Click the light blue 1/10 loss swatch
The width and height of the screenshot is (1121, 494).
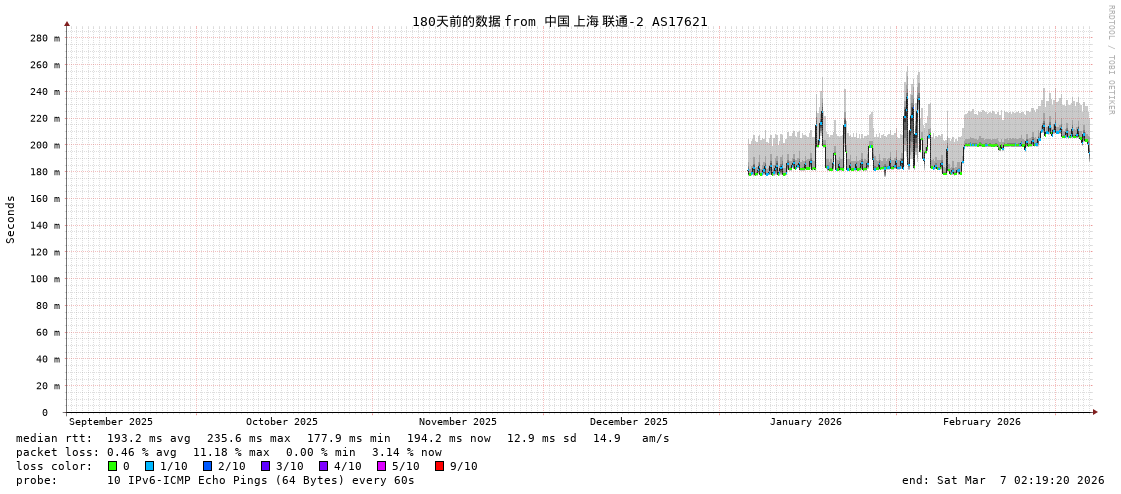coord(149,466)
